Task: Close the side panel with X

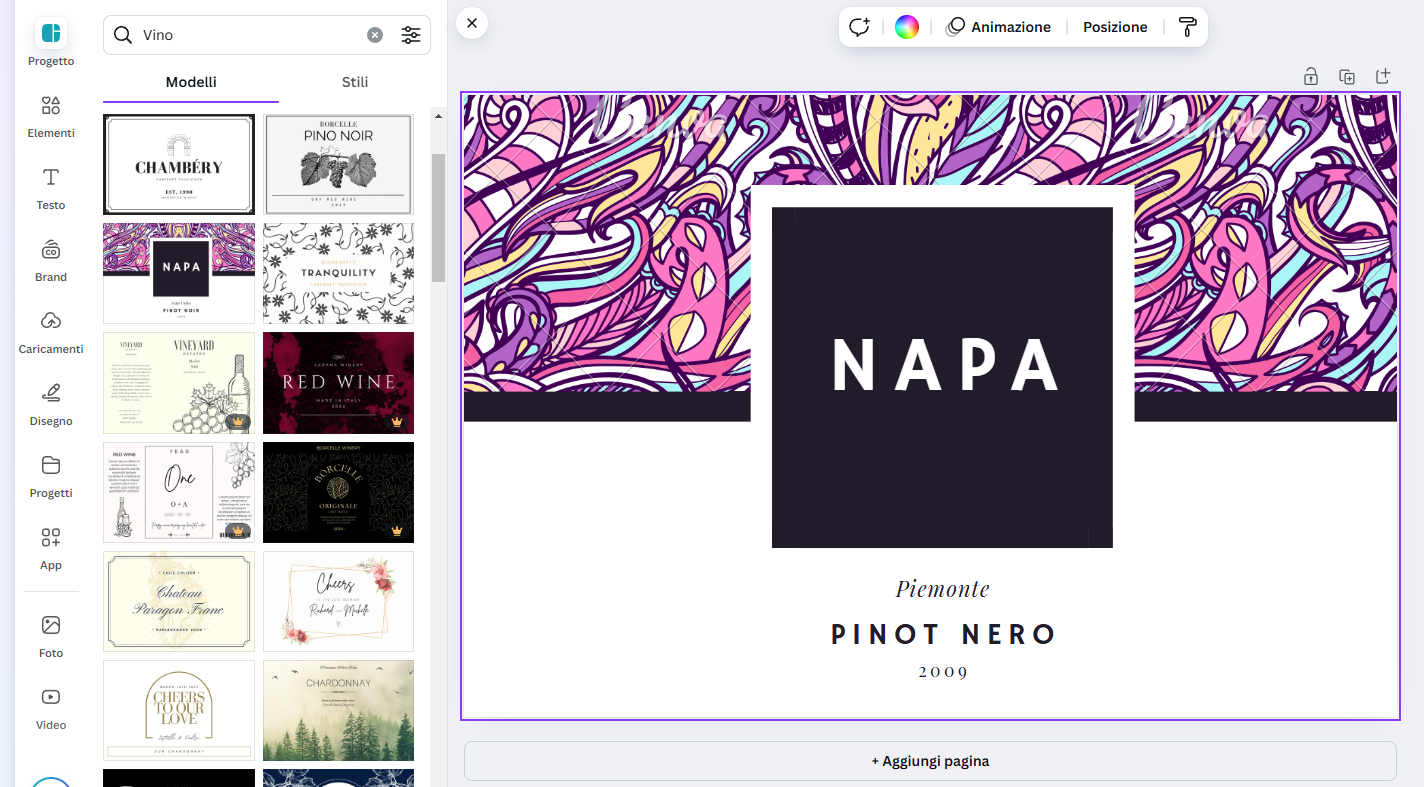Action: tap(472, 23)
